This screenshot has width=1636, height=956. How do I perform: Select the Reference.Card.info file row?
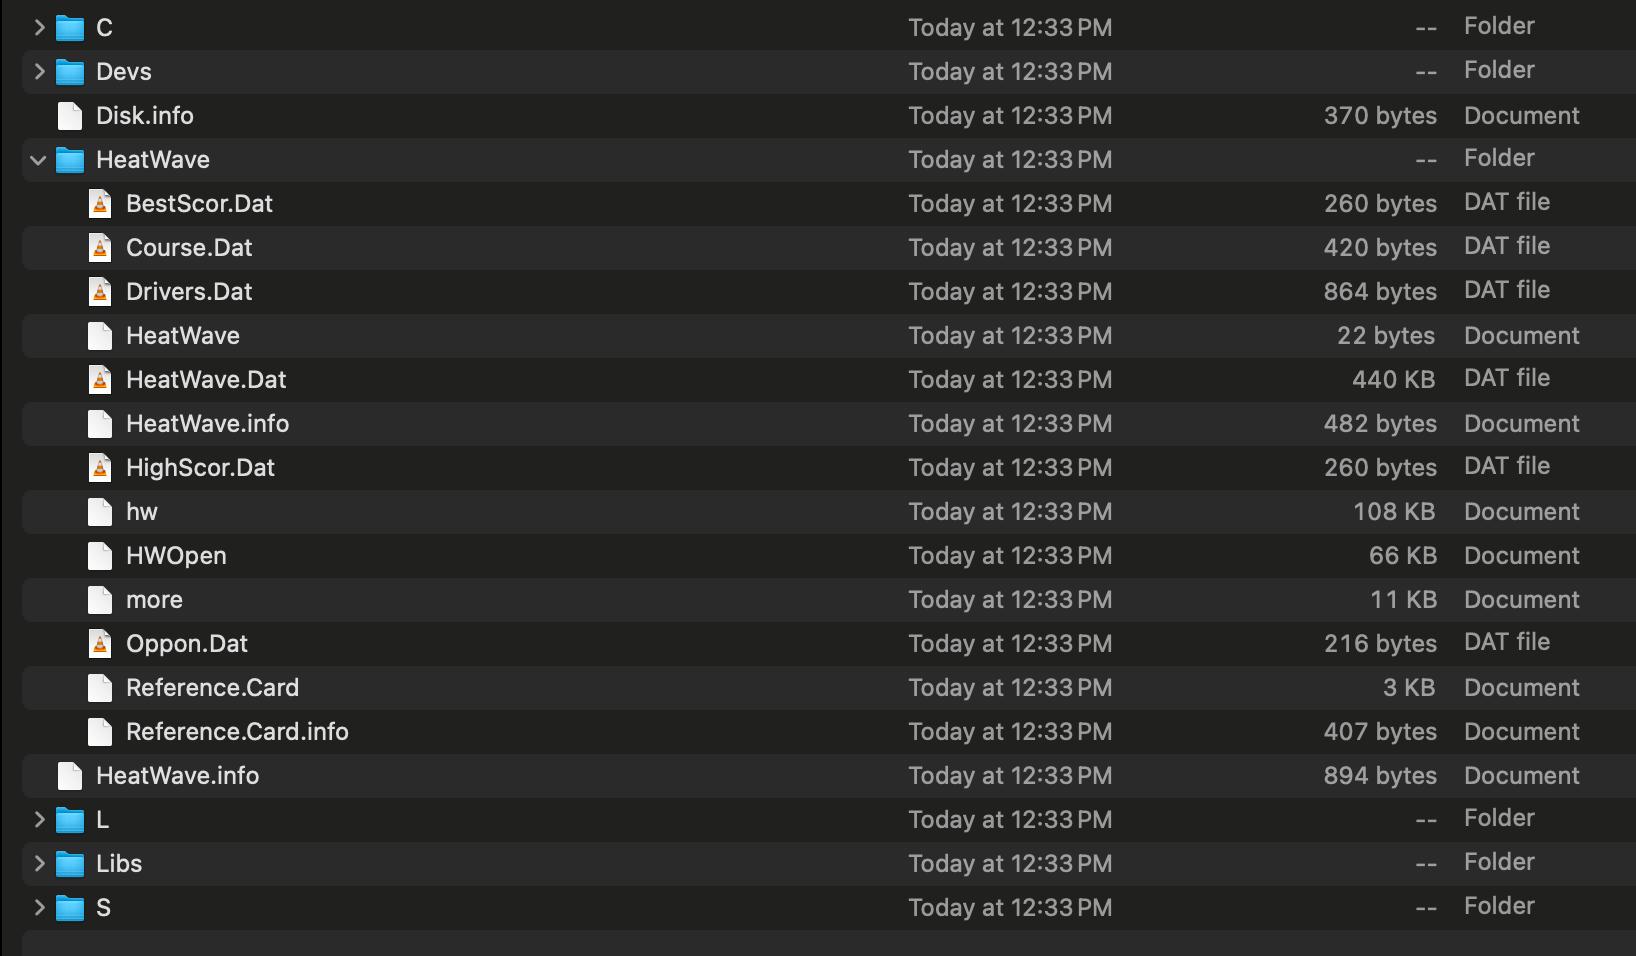(829, 732)
